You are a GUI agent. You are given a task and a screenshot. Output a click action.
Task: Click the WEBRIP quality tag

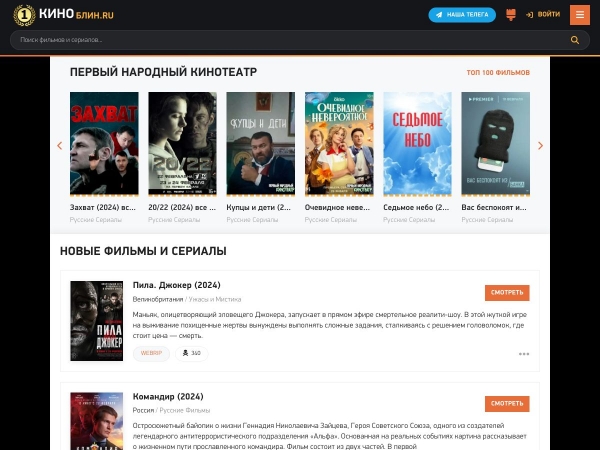tap(151, 353)
